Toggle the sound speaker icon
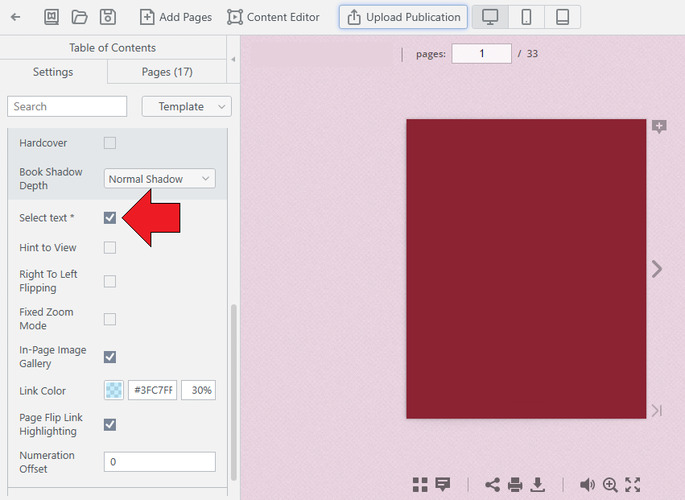 (x=587, y=484)
